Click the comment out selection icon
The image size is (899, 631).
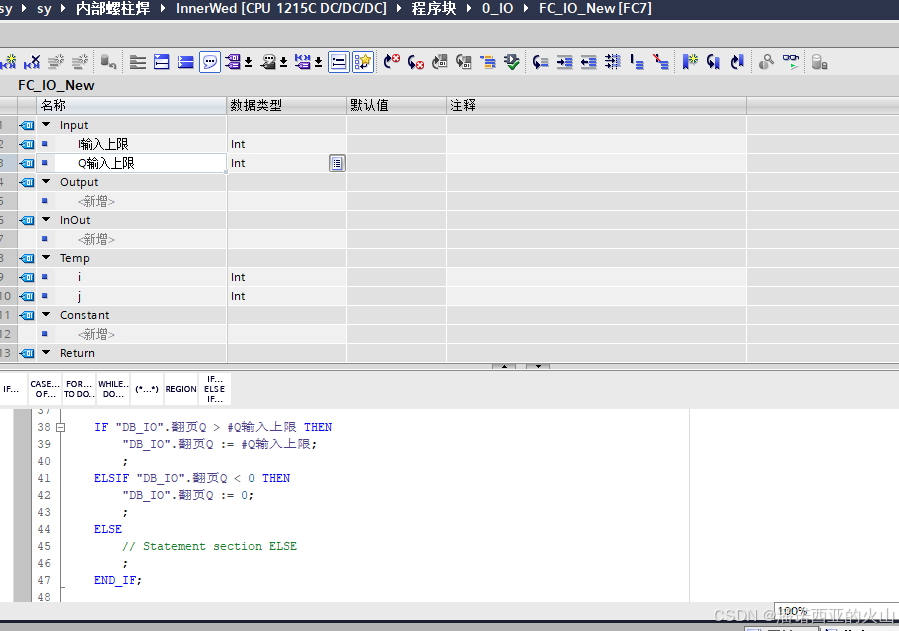click(637, 62)
